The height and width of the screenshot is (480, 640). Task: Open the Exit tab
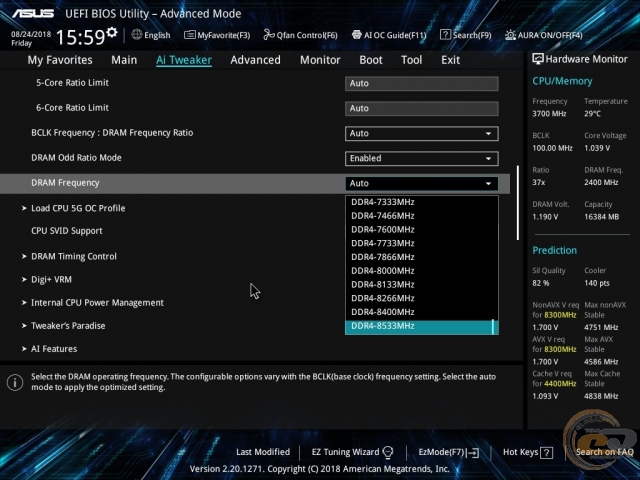[x=450, y=60]
